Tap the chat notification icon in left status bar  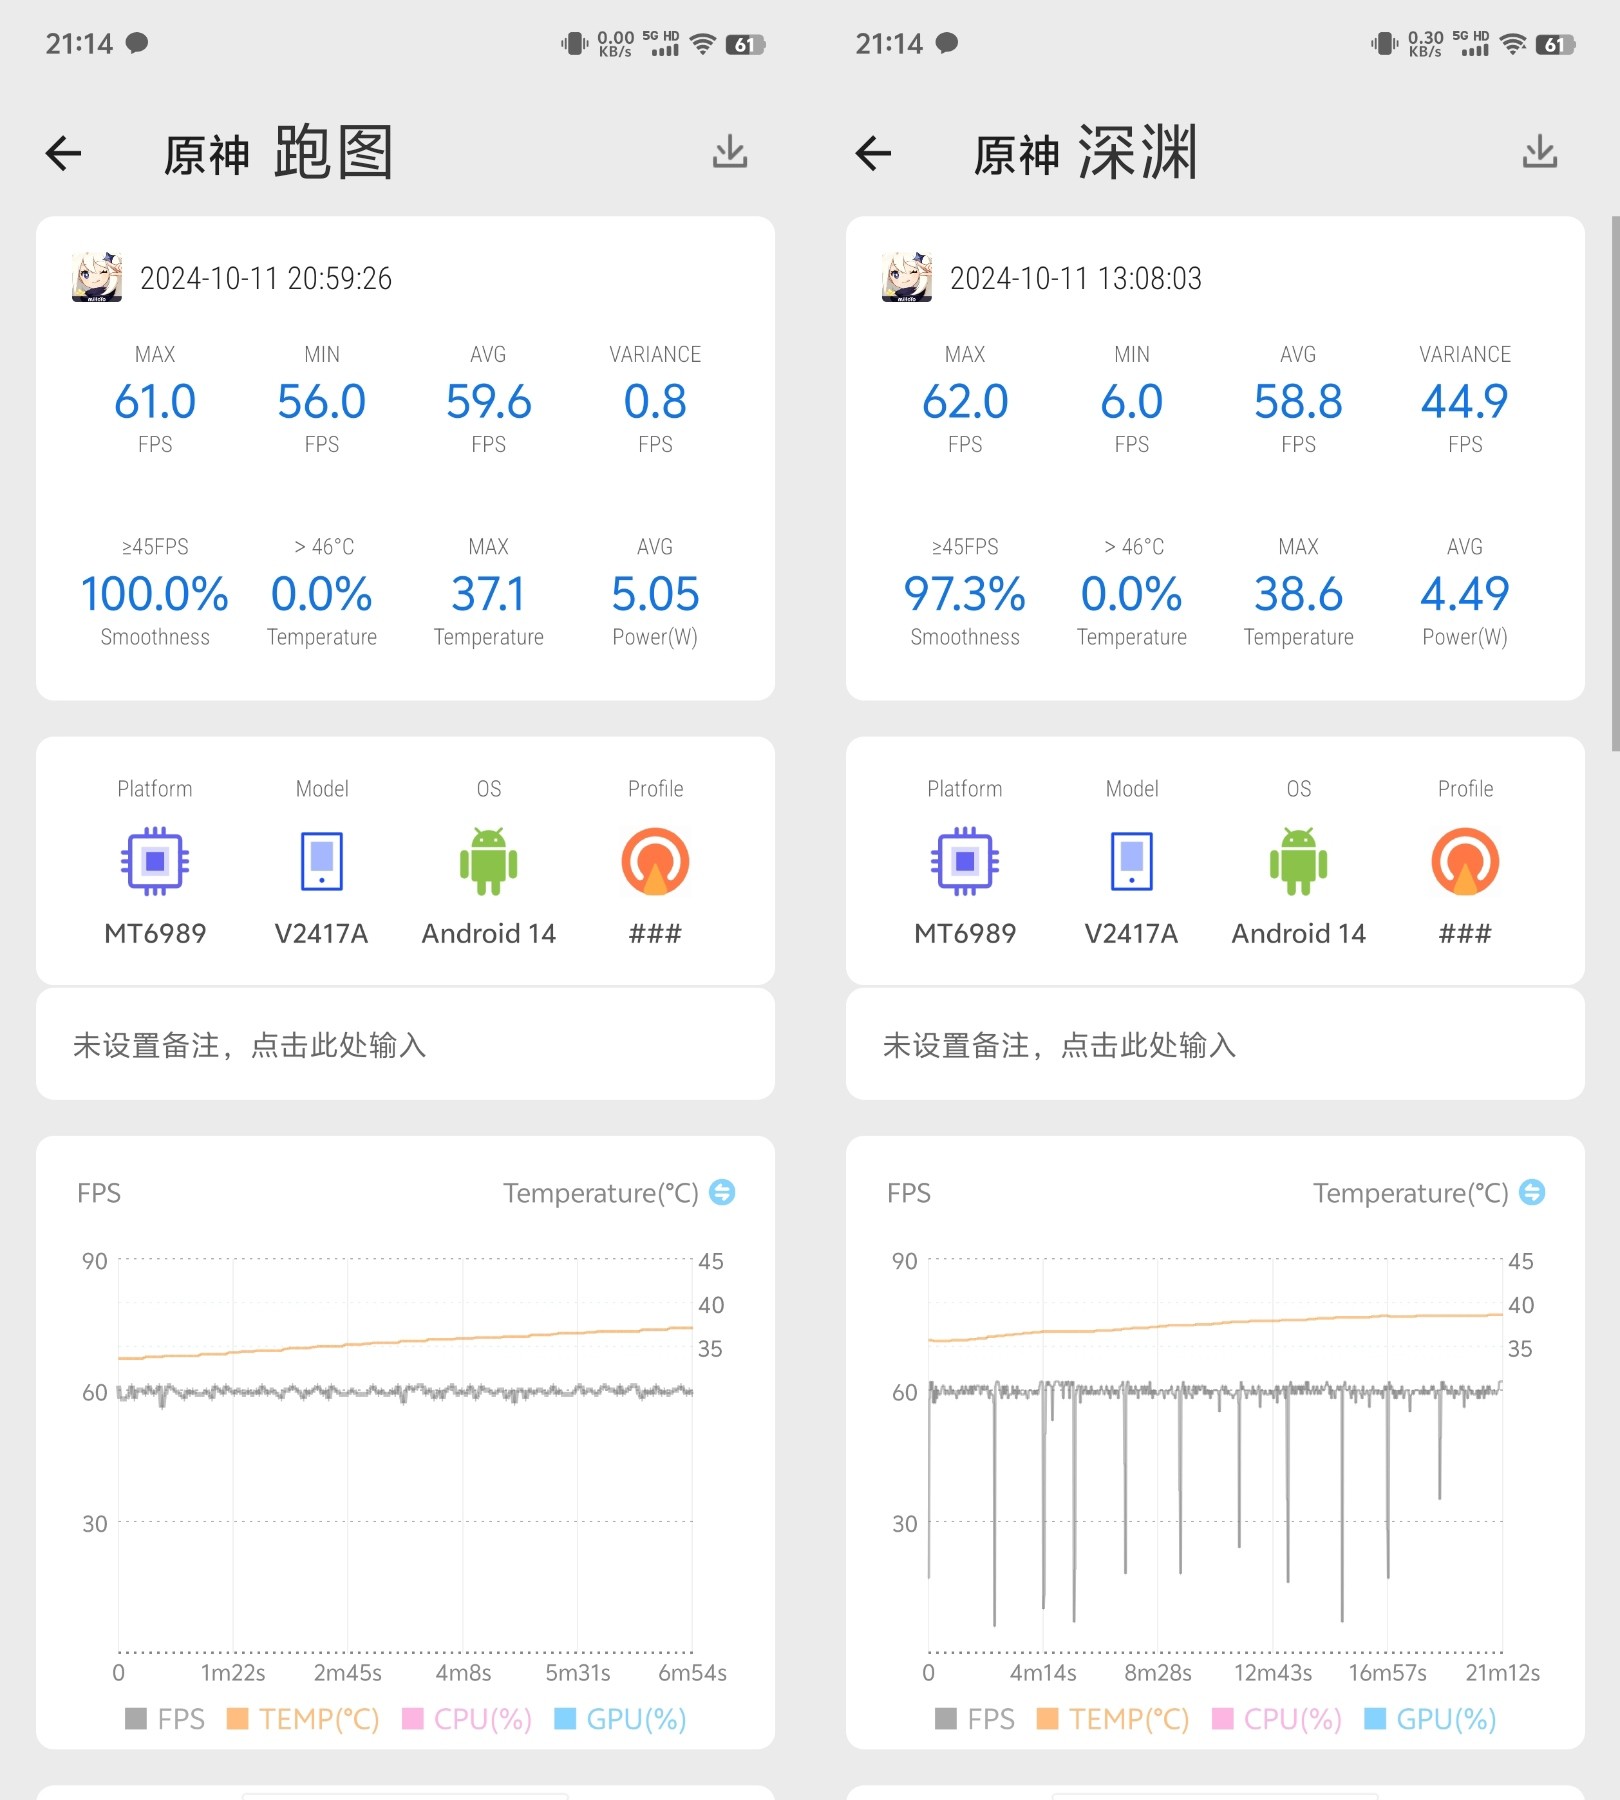click(137, 43)
